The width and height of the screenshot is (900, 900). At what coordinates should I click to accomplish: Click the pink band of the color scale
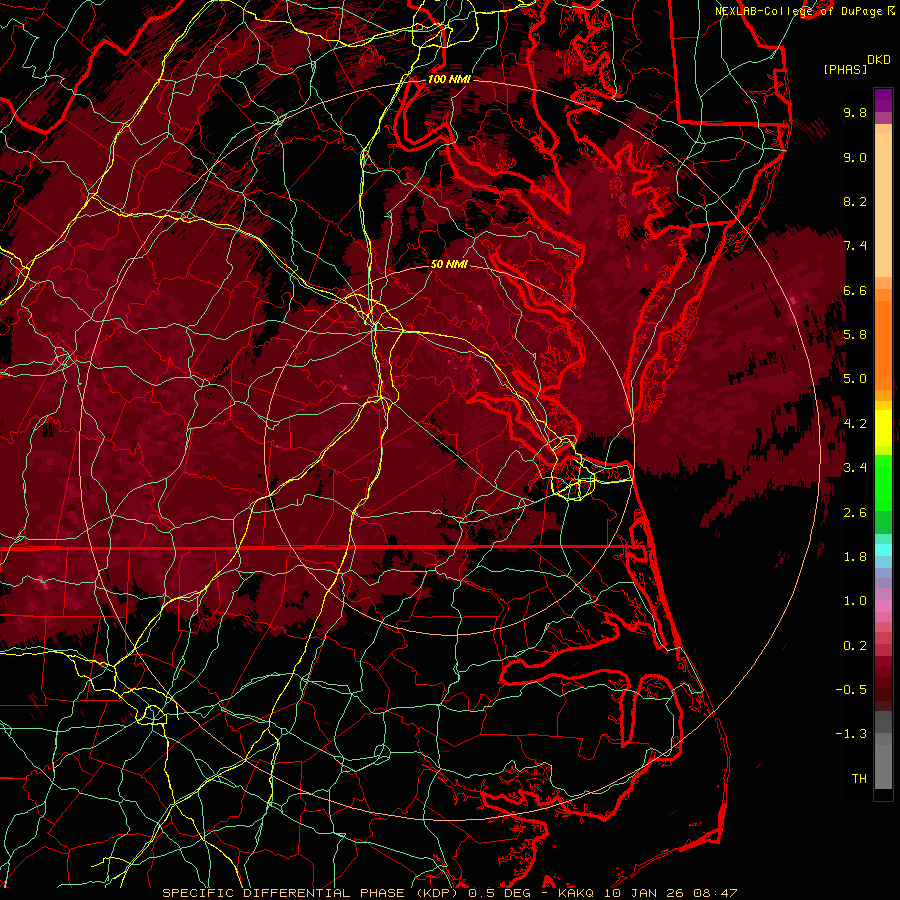pyautogui.click(x=883, y=606)
